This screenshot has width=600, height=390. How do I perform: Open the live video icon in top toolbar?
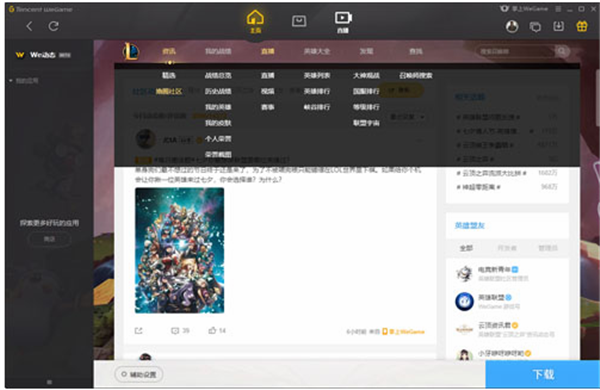tap(343, 22)
